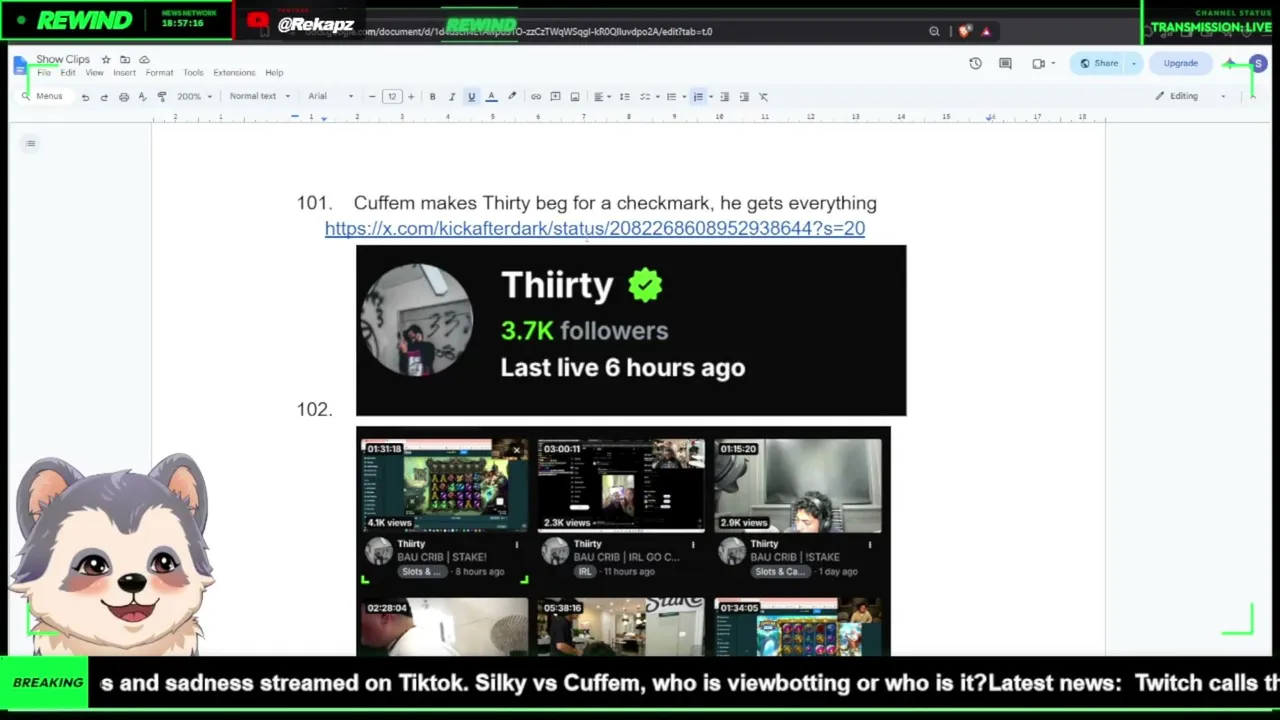Open the version history

tap(975, 63)
